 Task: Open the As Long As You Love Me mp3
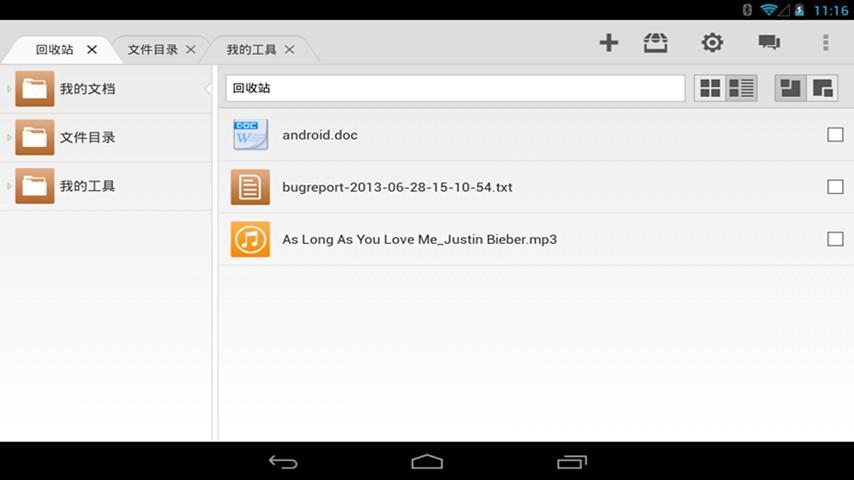pos(419,240)
